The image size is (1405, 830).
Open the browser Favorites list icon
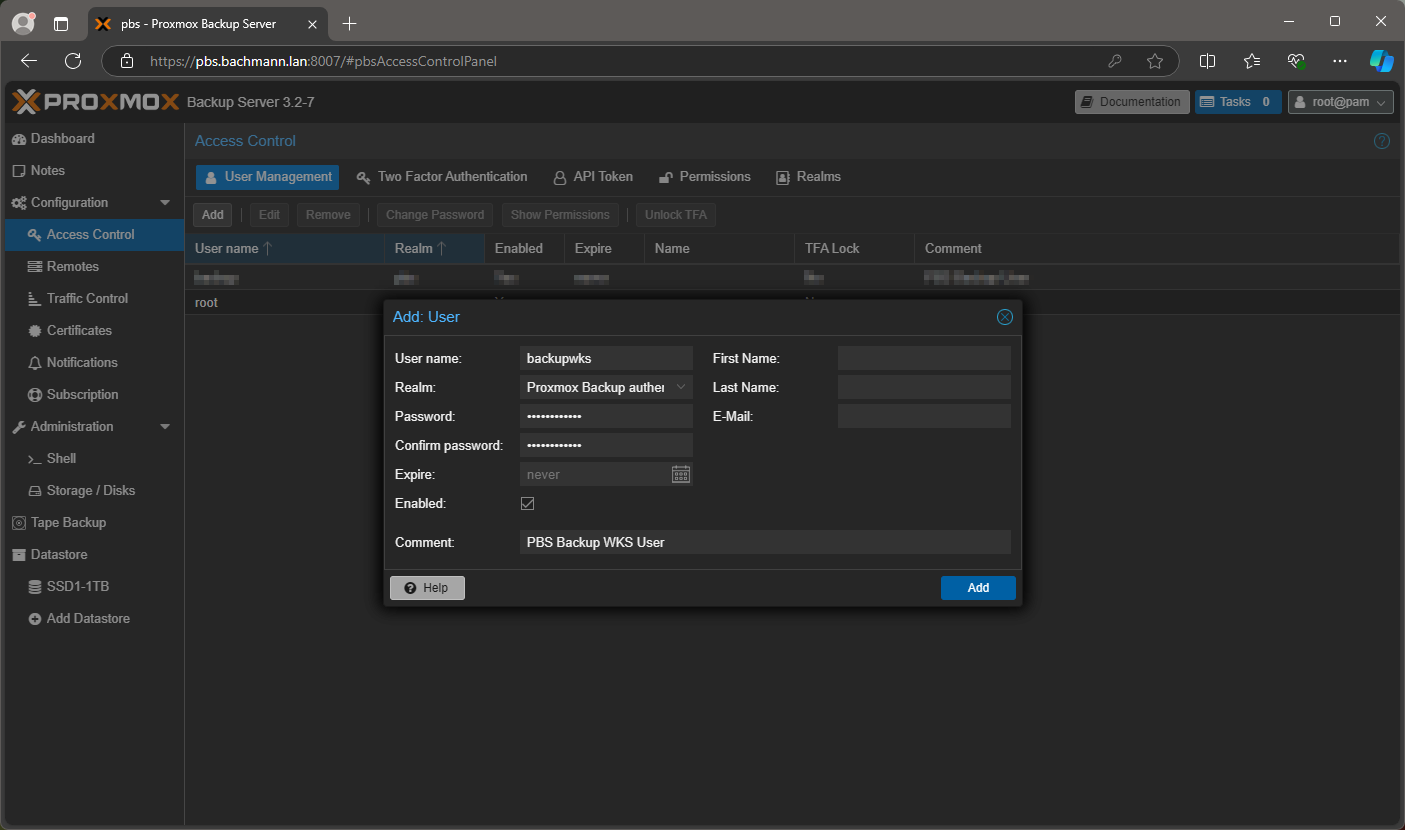tap(1251, 61)
